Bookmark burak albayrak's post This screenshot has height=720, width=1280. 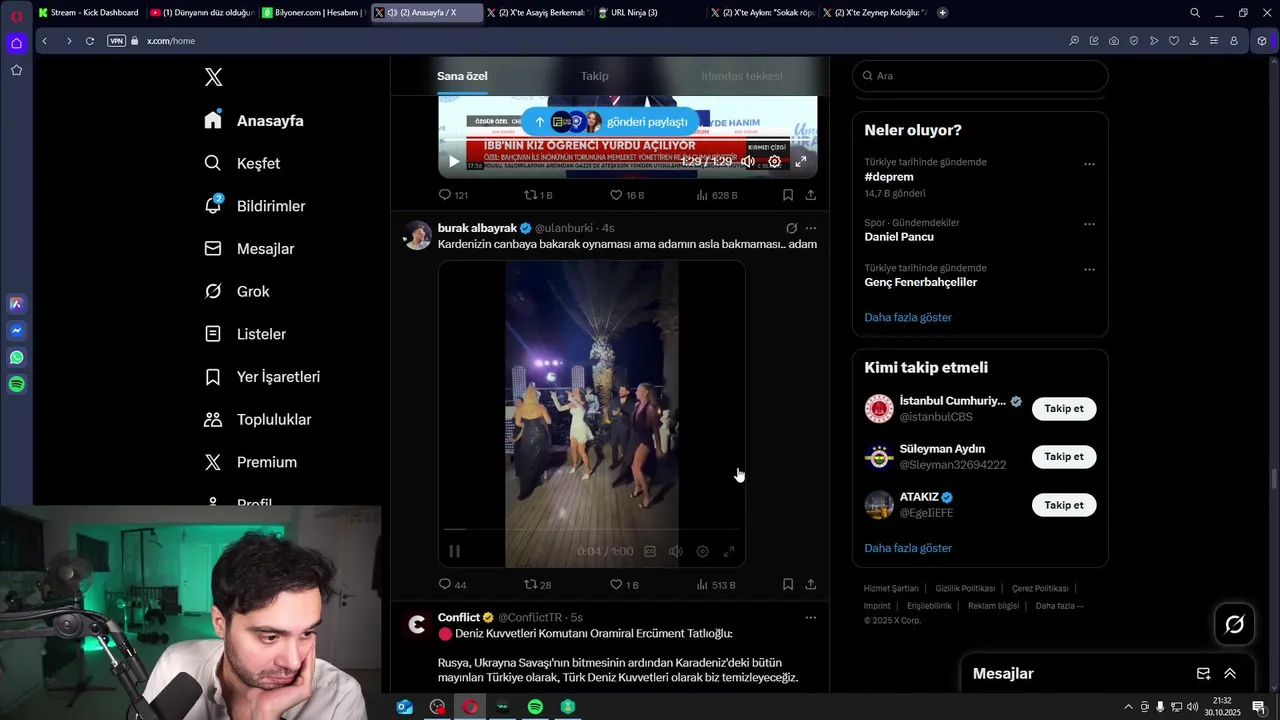(788, 584)
